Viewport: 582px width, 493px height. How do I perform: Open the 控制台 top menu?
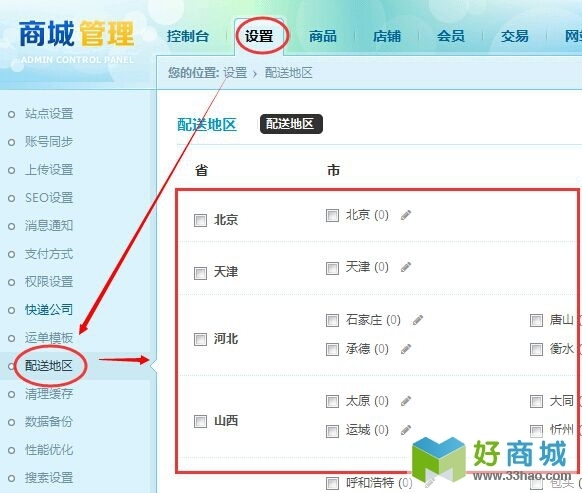point(188,36)
